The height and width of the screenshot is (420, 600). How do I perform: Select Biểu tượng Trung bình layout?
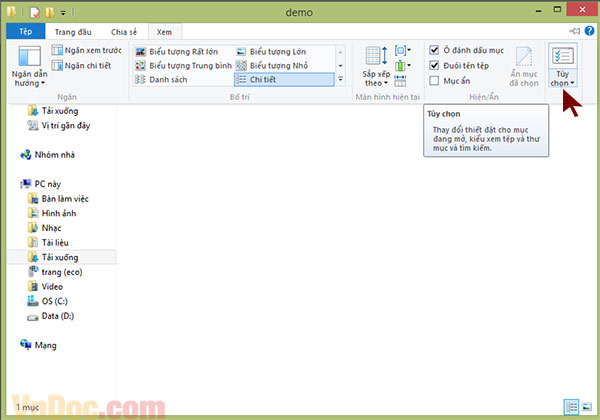(x=184, y=65)
